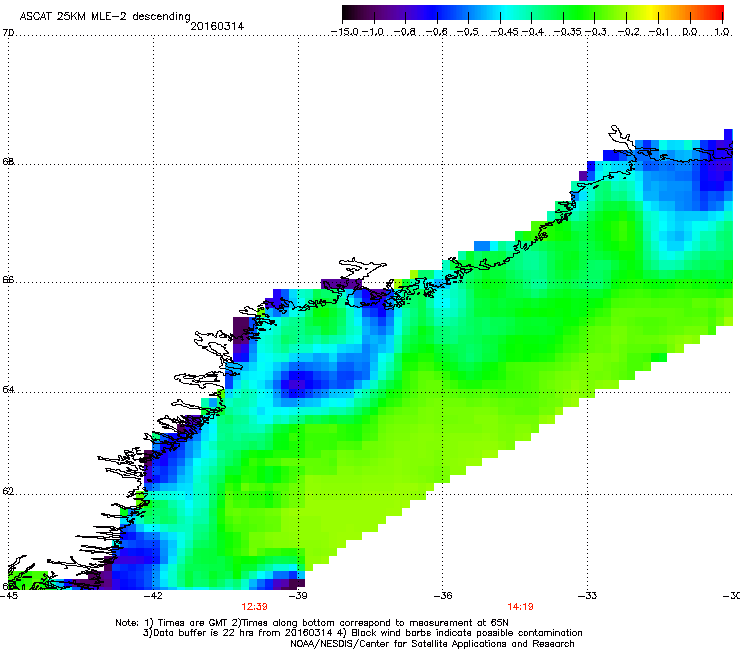Click the note line starting 'Note: 1) Times are GMT'

312,623
